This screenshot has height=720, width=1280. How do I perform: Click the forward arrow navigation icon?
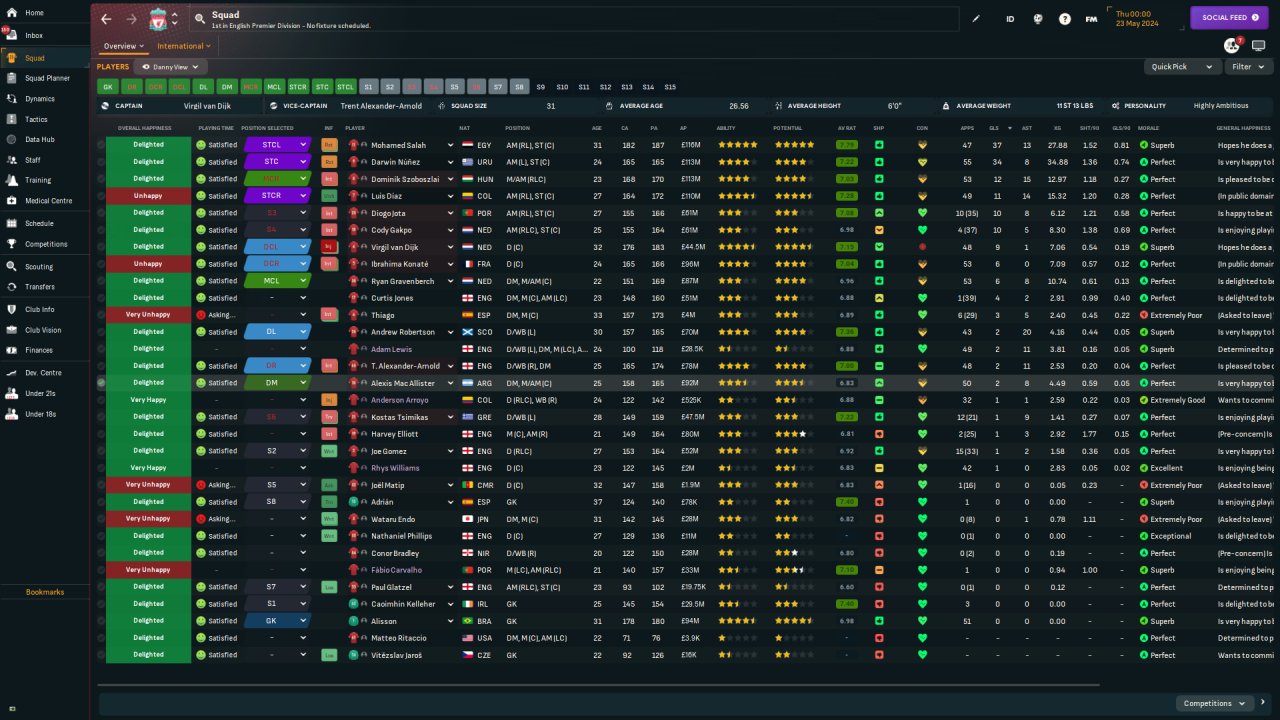[x=132, y=19]
